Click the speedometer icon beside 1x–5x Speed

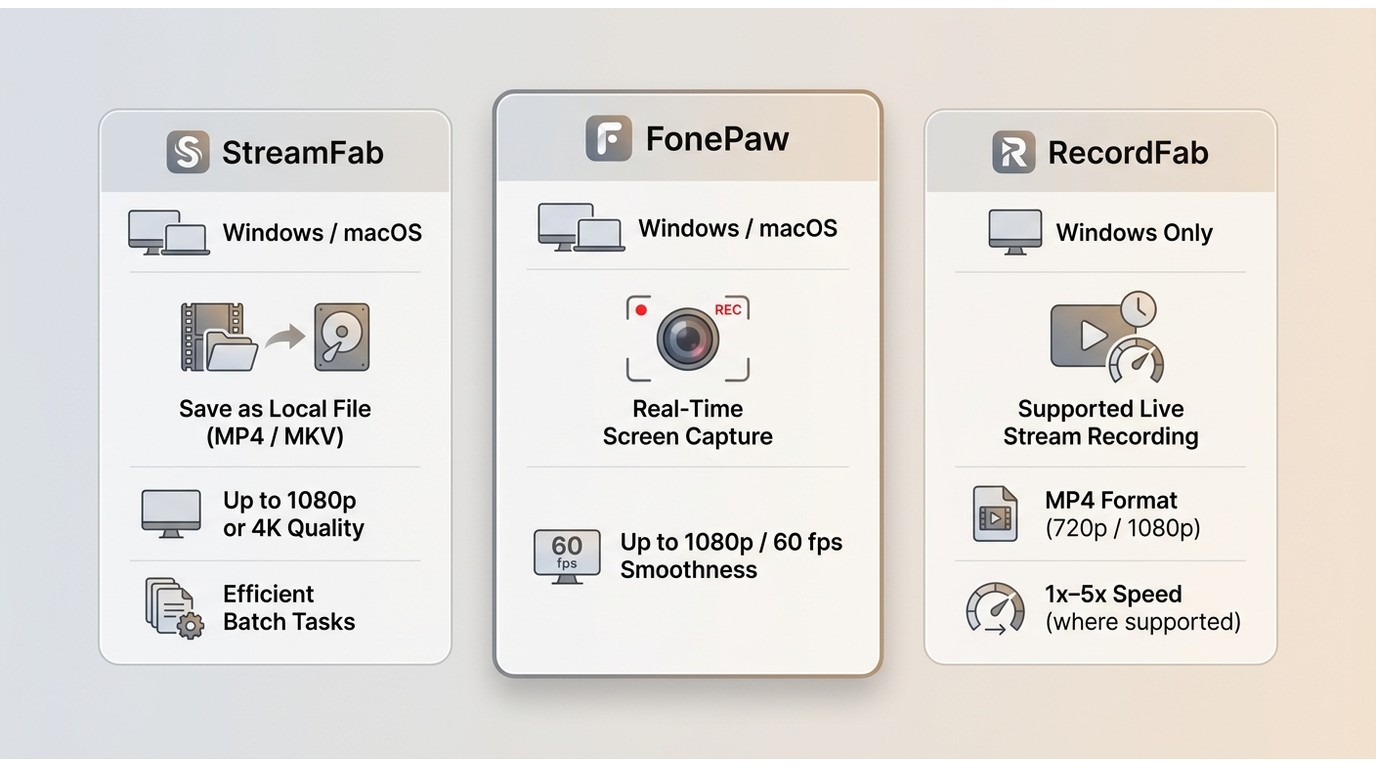995,609
